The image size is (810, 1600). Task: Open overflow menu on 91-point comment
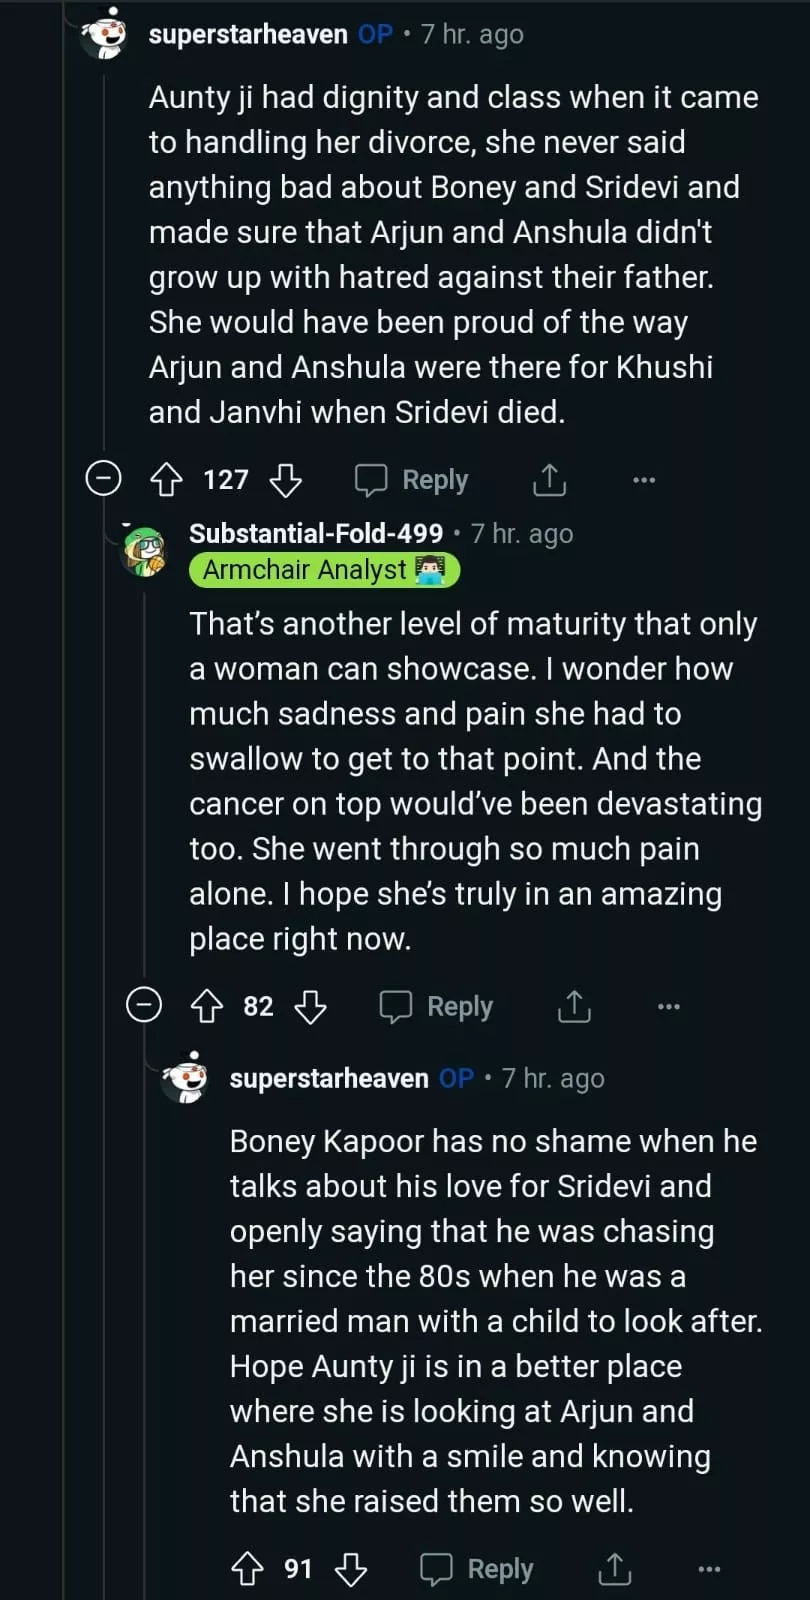(709, 1568)
